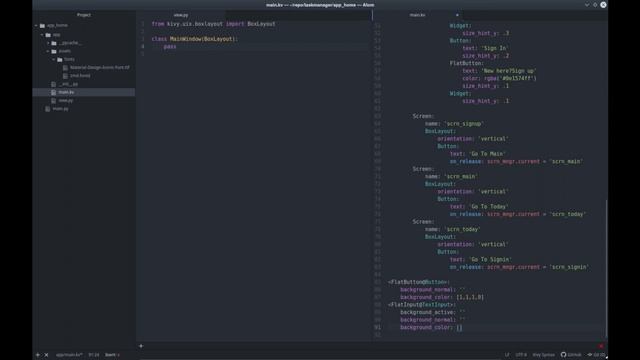Click line number 91 in main.kv gutter
640x360 pixels.
tap(377, 327)
